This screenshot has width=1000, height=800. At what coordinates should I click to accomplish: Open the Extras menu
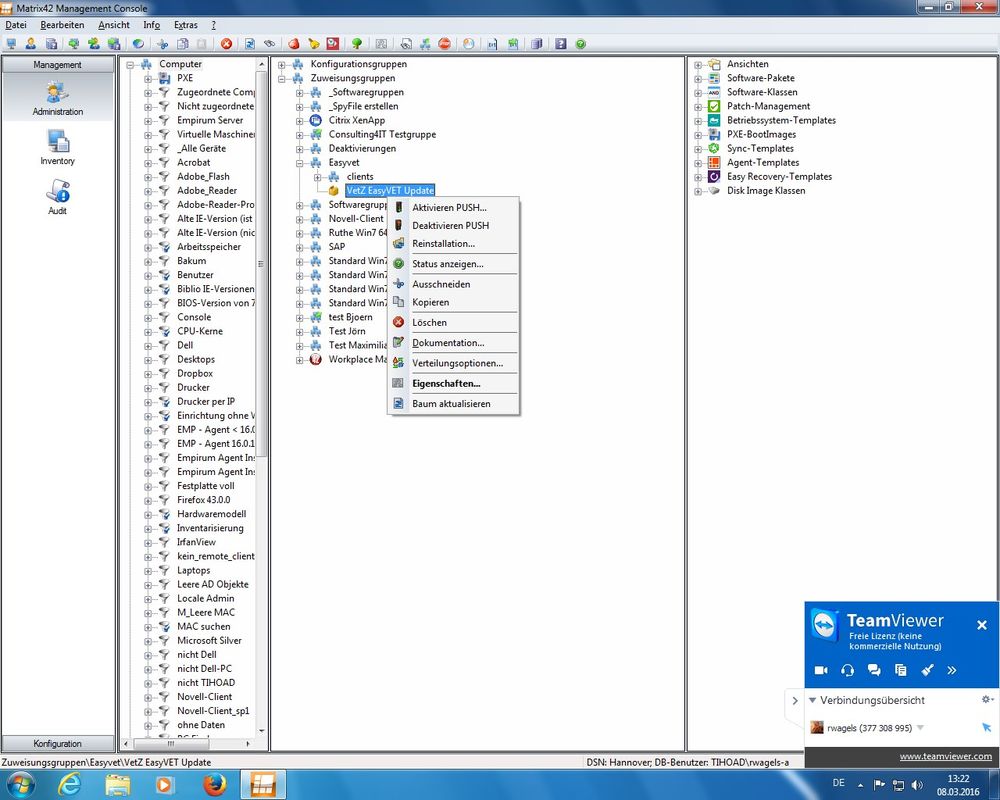click(x=185, y=24)
